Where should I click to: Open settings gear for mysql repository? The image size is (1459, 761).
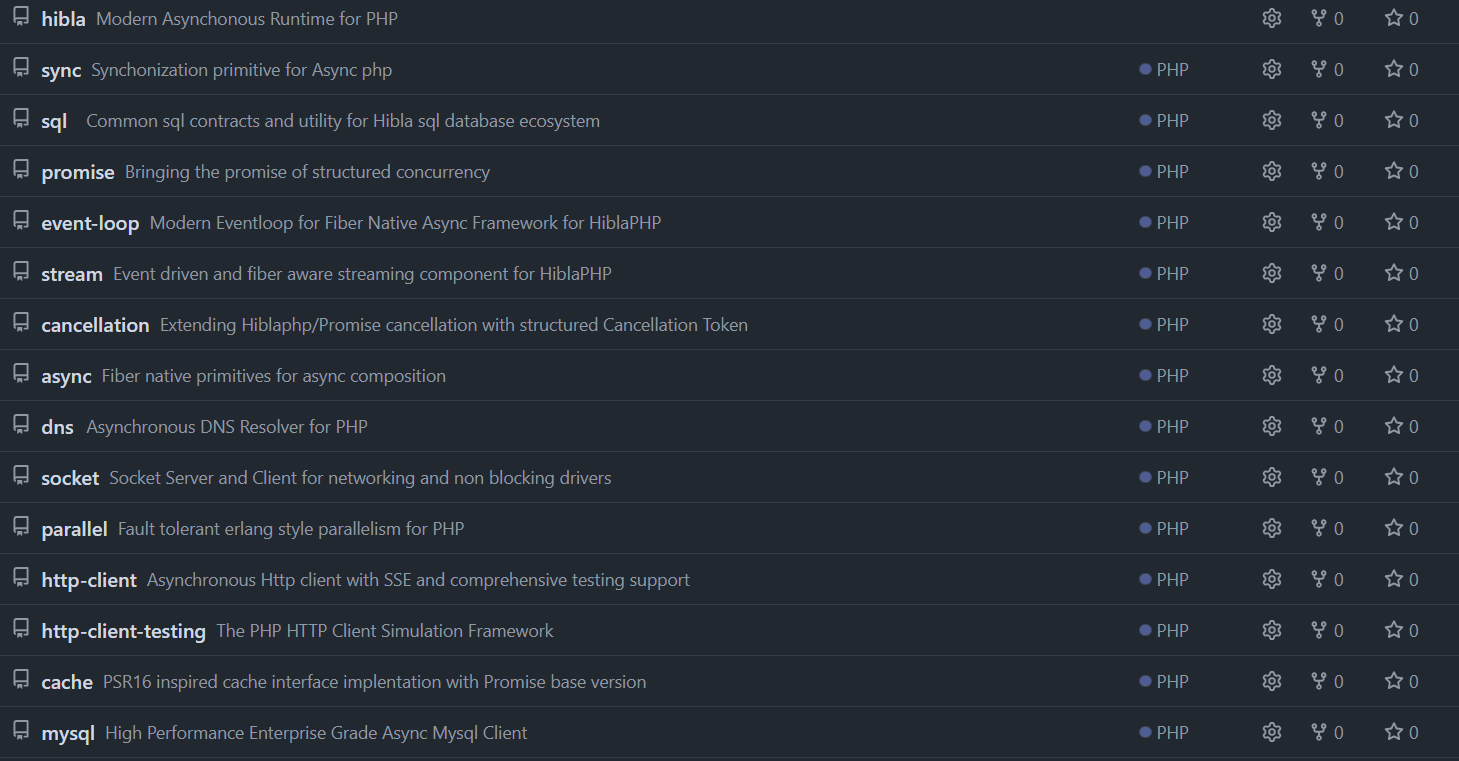[1272, 732]
